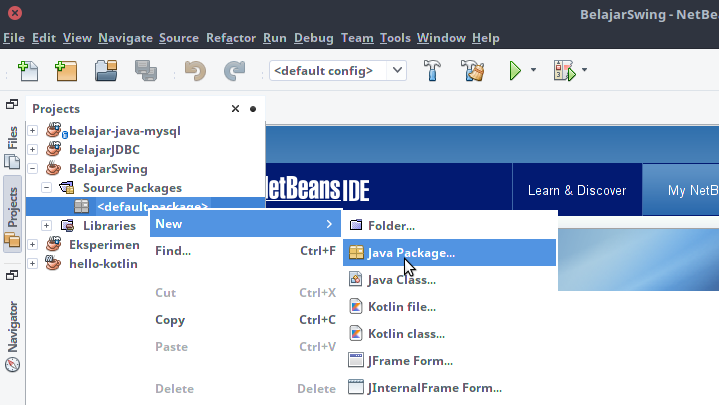
Task: Click the New Project toolbar icon
Action: click(x=66, y=71)
